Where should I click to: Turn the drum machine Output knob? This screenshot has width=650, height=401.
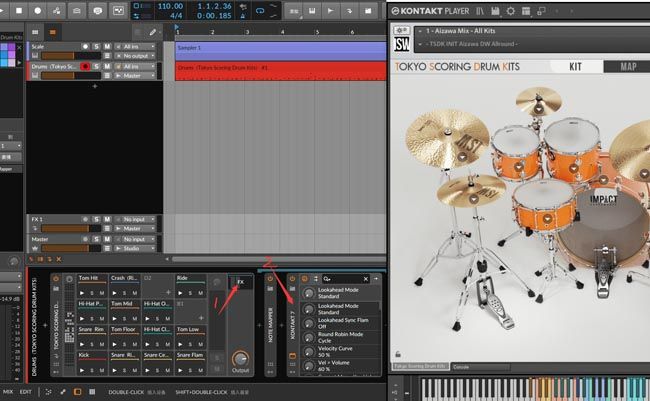click(x=240, y=358)
